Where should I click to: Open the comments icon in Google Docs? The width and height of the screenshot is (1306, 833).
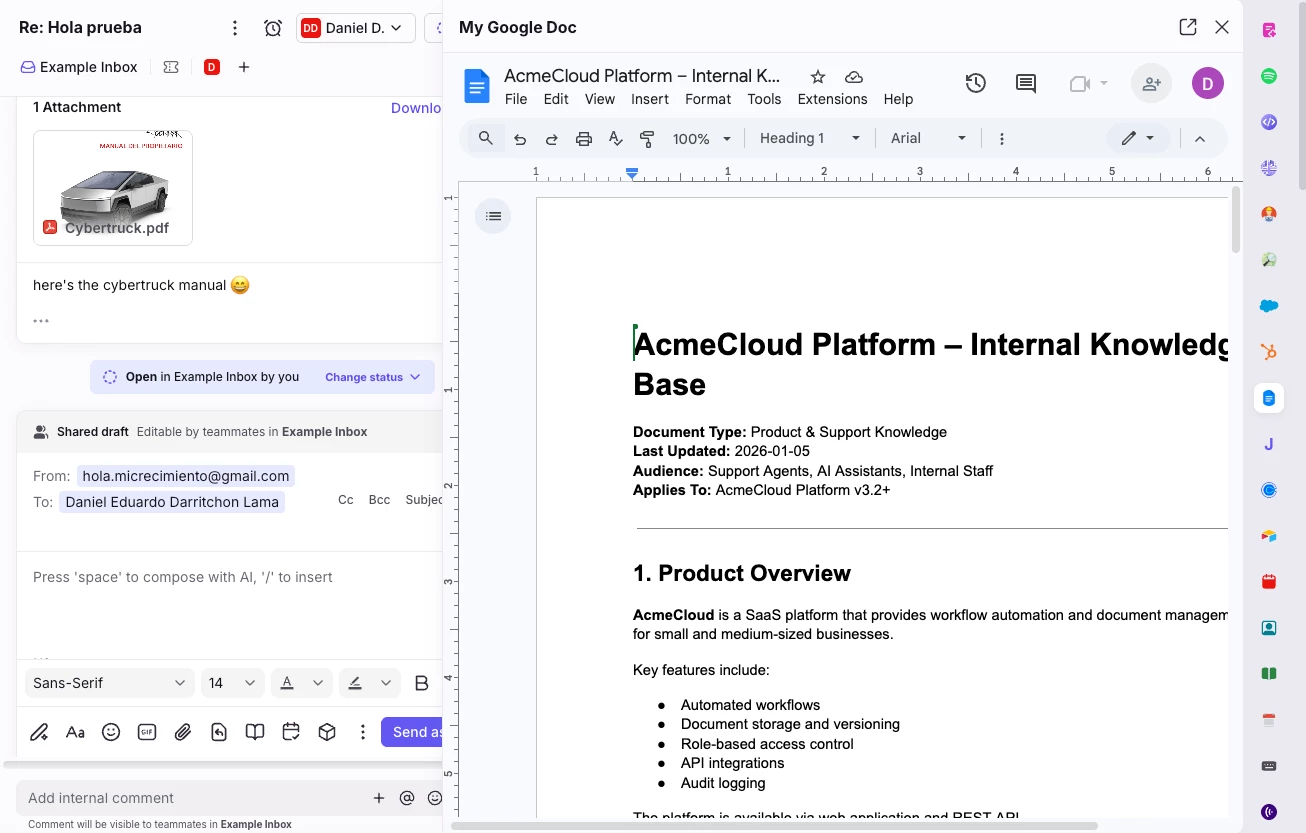pos(1026,84)
